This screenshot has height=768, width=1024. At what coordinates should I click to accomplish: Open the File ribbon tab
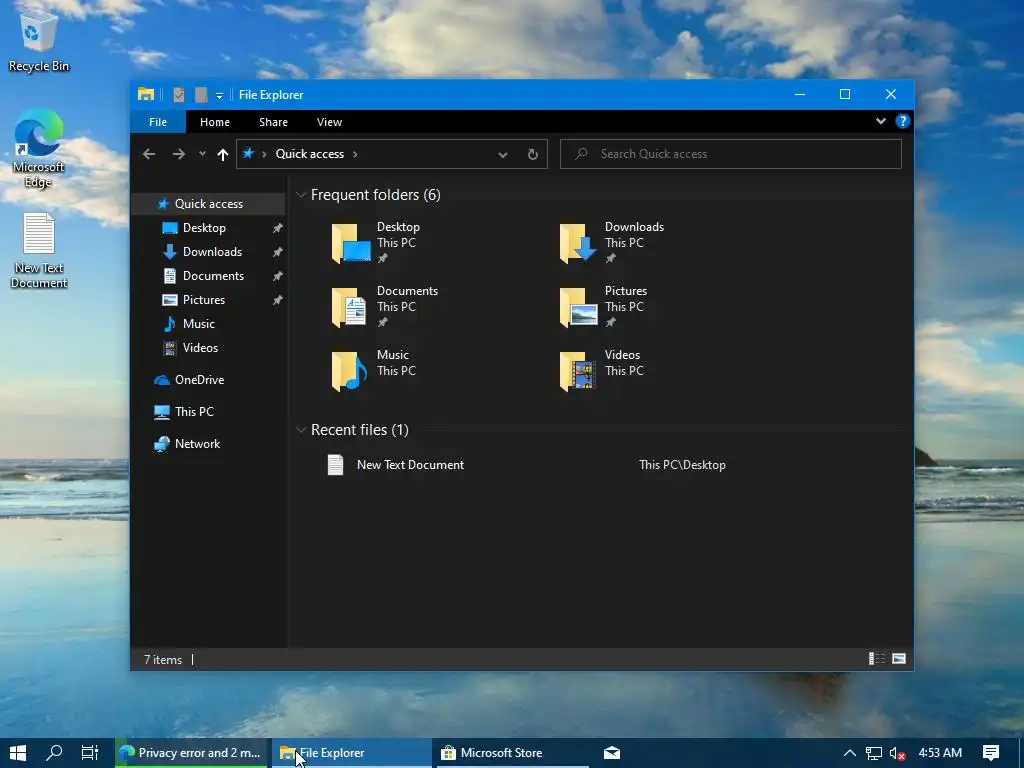coord(158,122)
